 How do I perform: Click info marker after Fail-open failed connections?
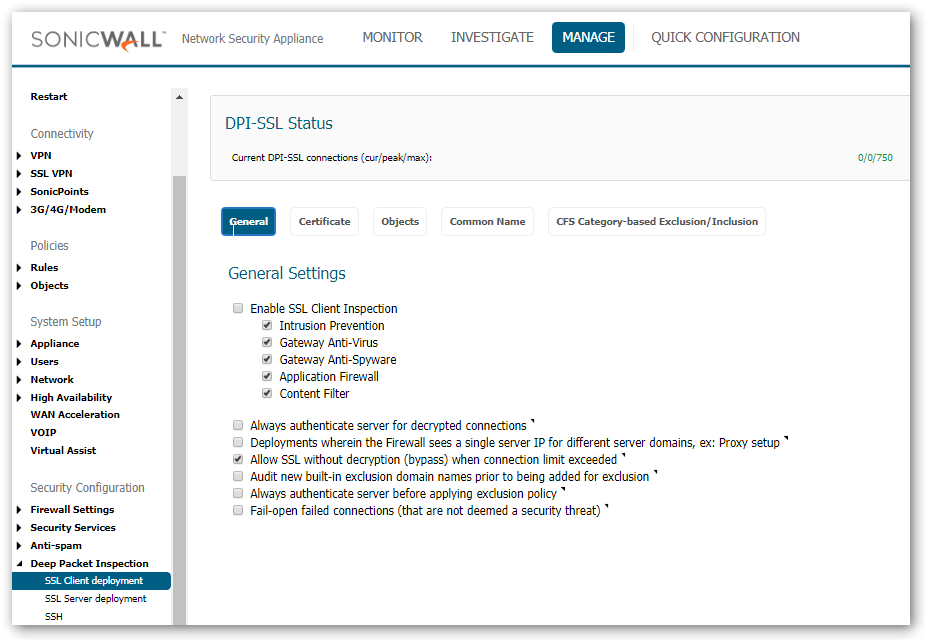coord(607,507)
